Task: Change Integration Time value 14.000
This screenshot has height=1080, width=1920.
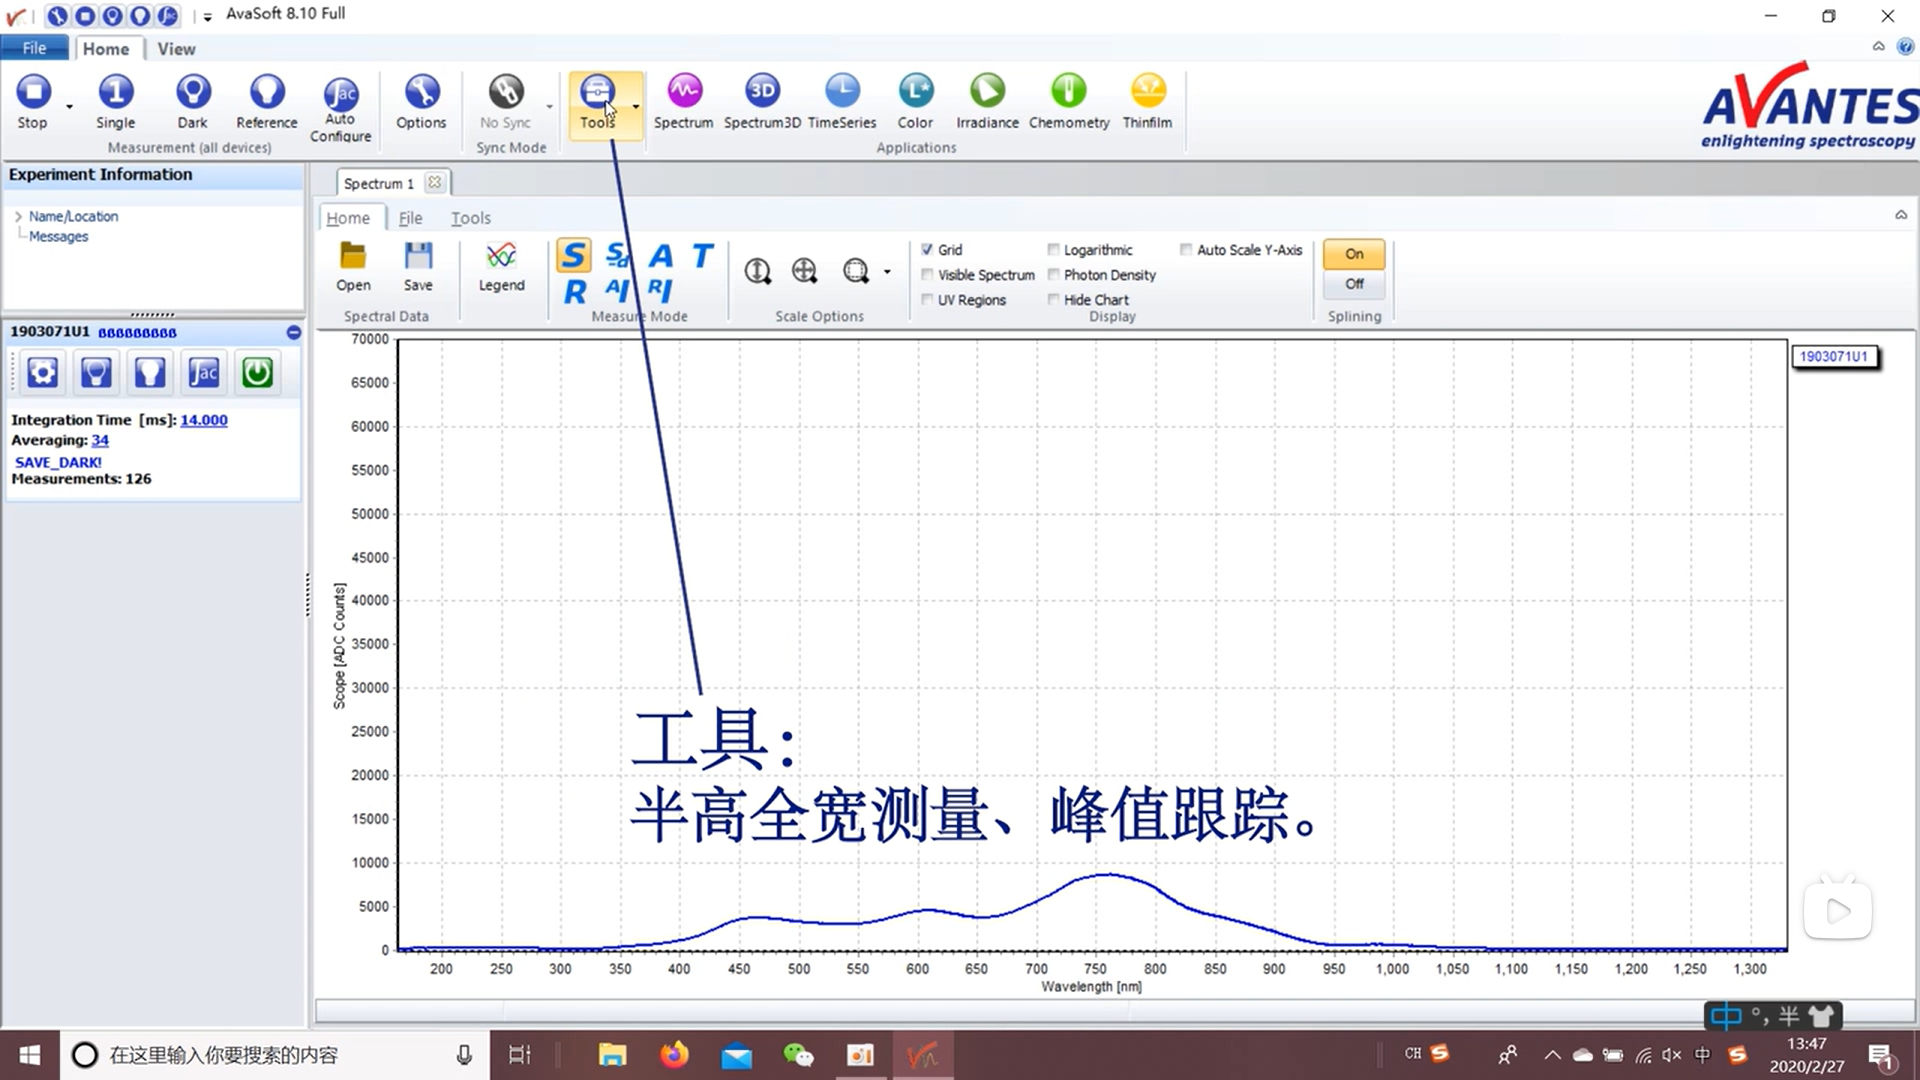Action: tap(203, 420)
